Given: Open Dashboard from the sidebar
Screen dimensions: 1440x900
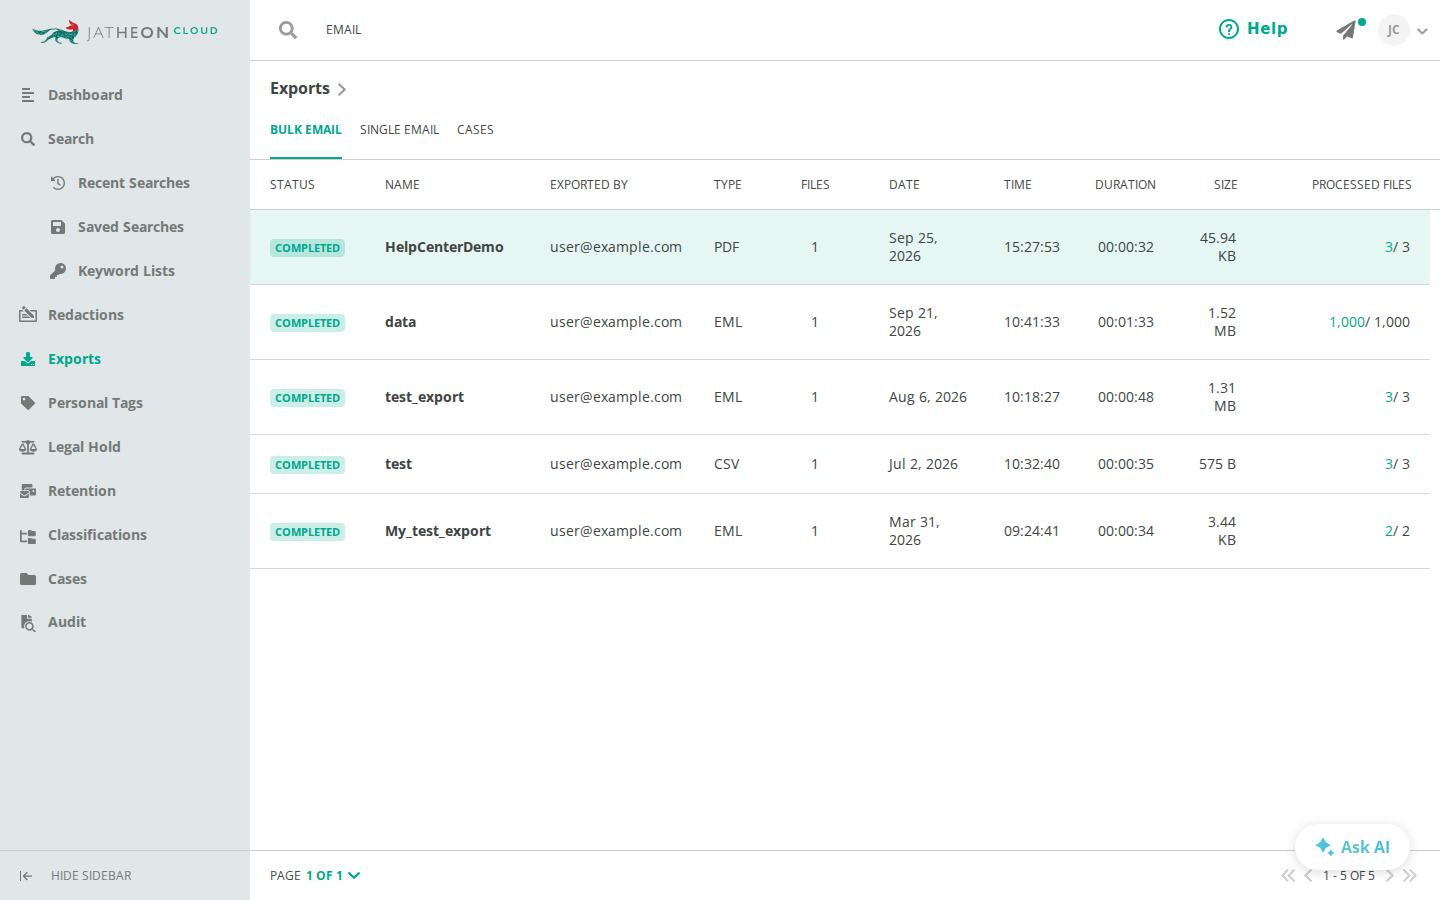Looking at the screenshot, I should tap(85, 95).
